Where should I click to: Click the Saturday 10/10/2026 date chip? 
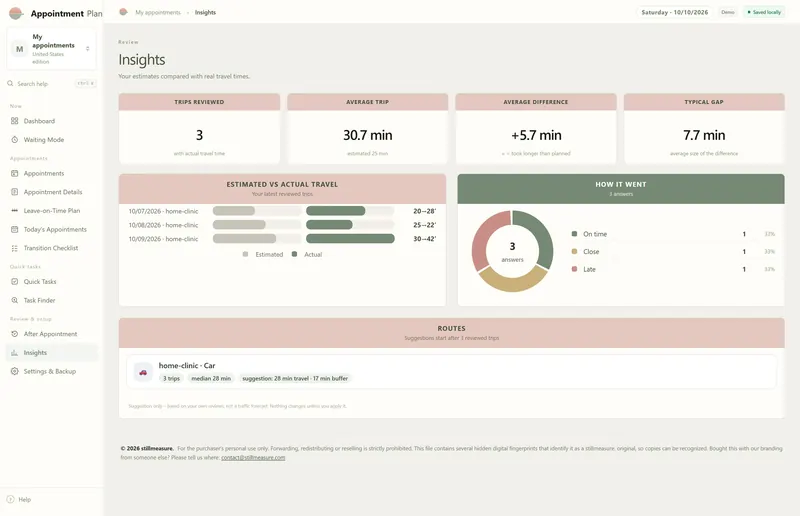coord(674,12)
